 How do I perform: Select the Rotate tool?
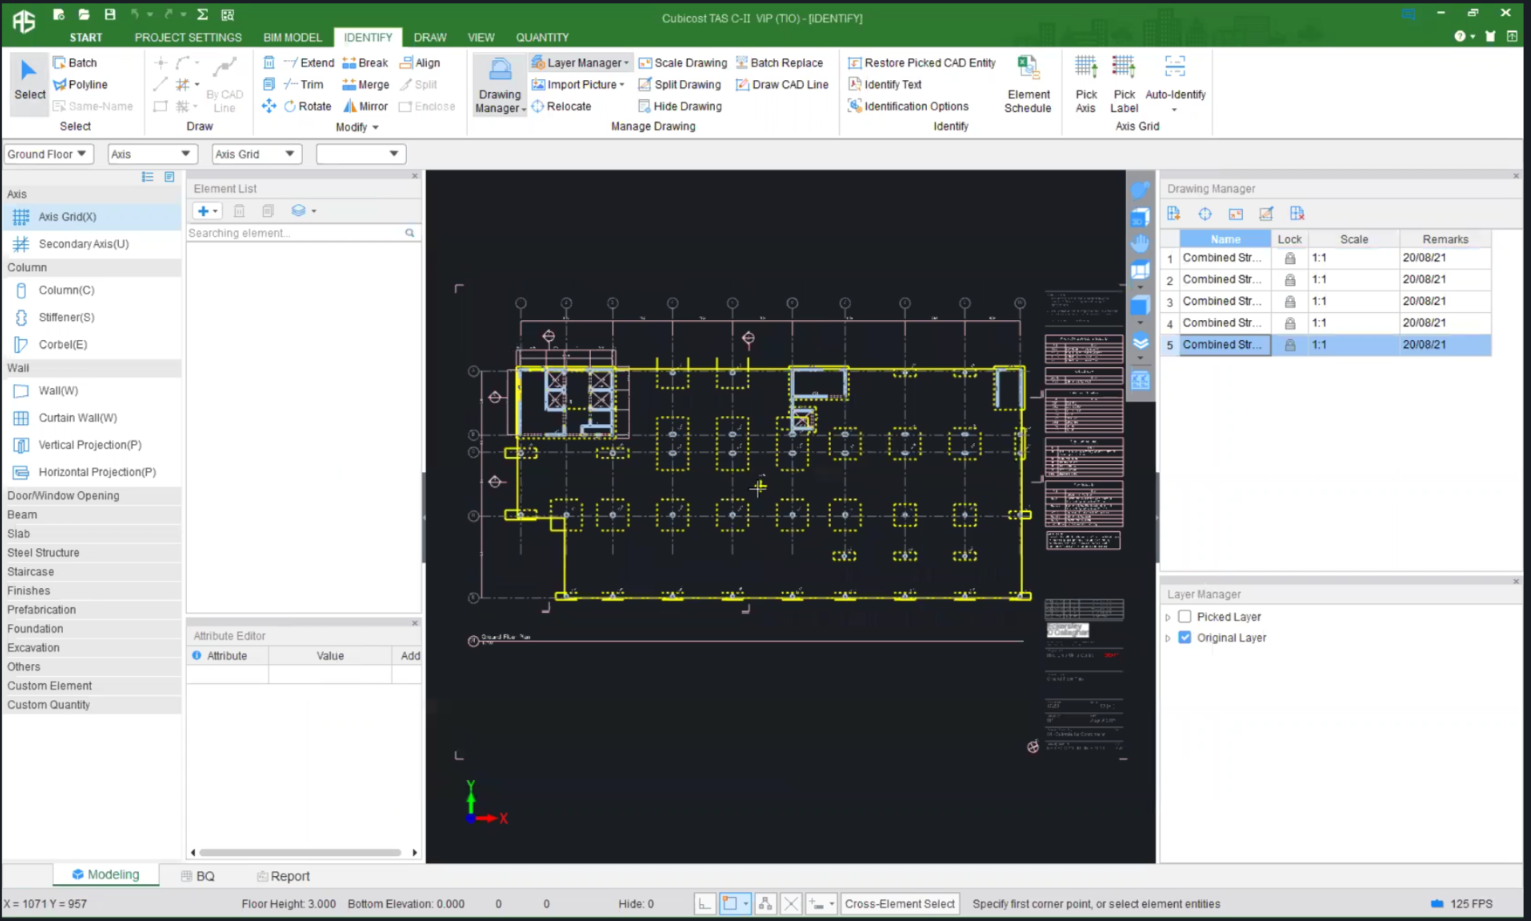click(306, 106)
